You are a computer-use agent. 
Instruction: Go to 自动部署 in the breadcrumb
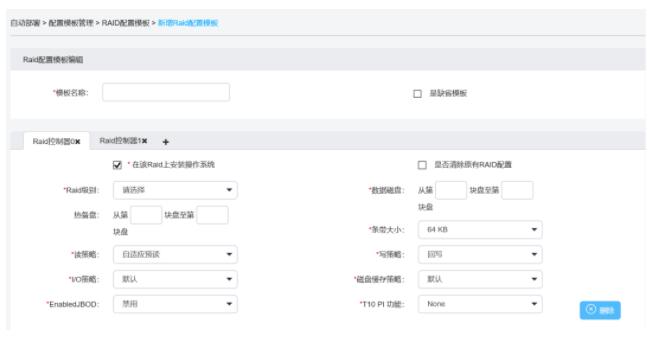point(25,23)
